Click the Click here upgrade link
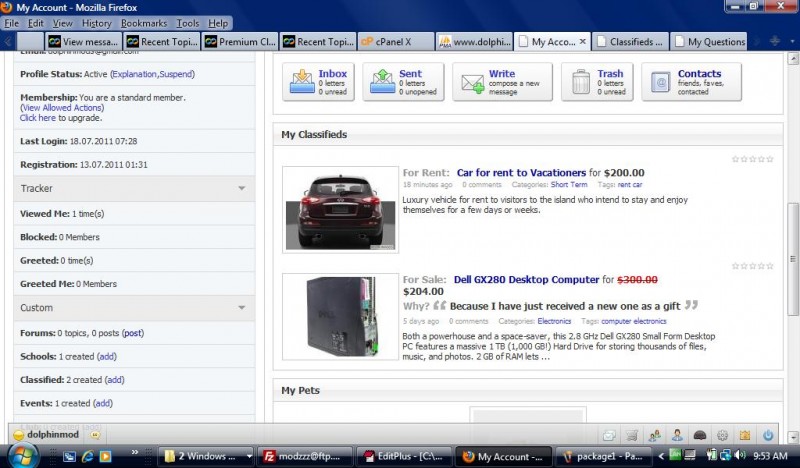The image size is (800, 468). click(x=38, y=118)
